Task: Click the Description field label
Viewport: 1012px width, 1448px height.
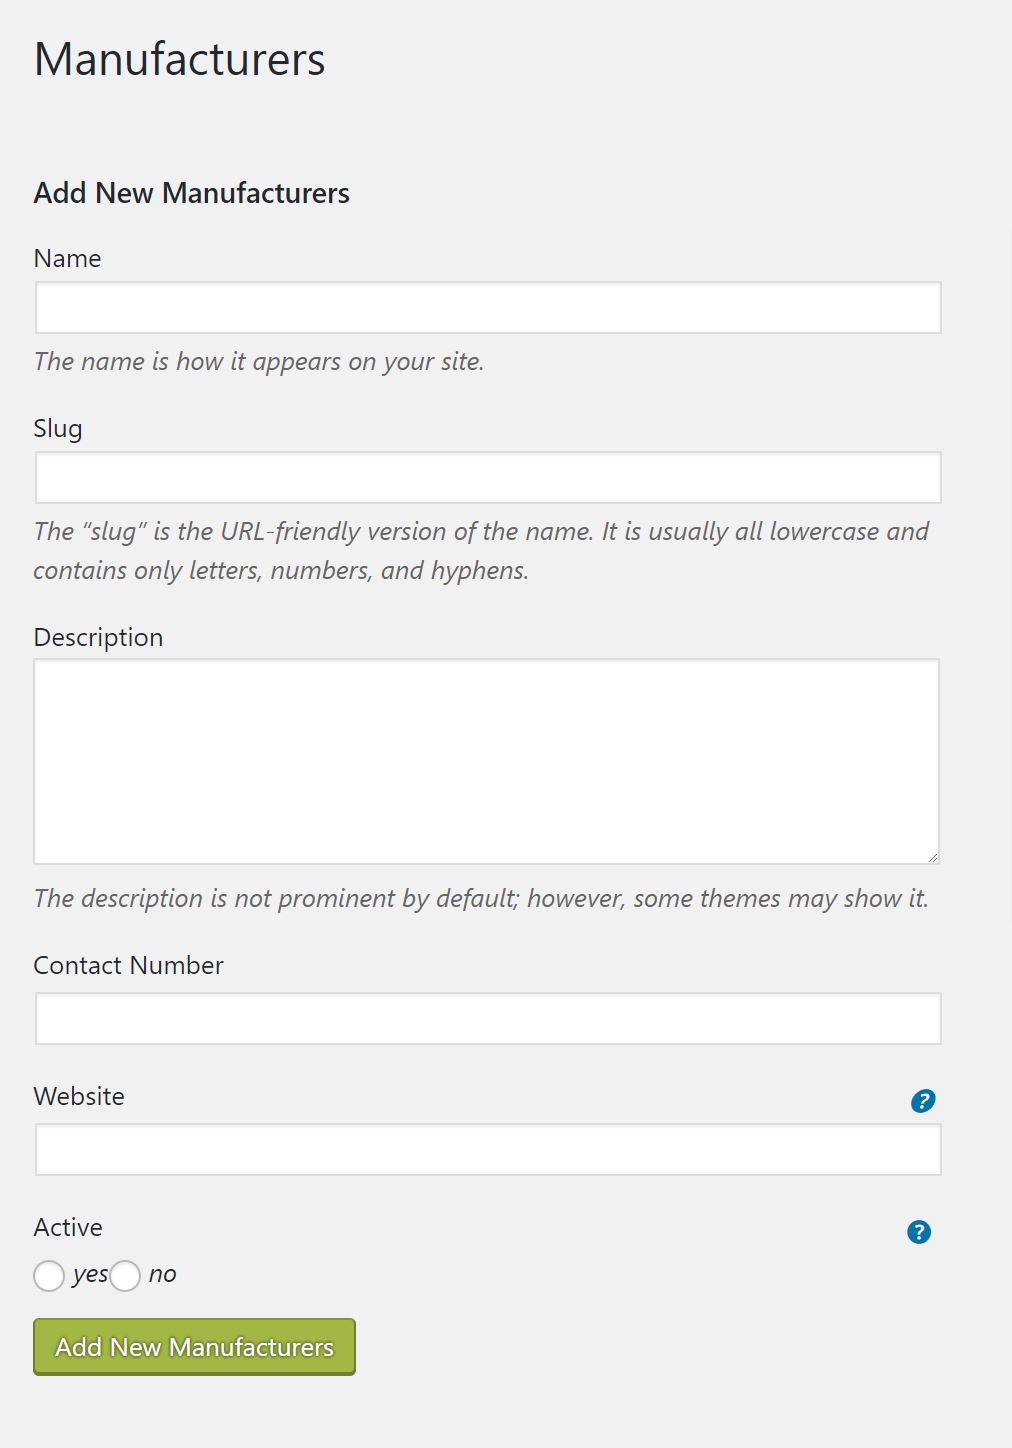Action: point(98,638)
